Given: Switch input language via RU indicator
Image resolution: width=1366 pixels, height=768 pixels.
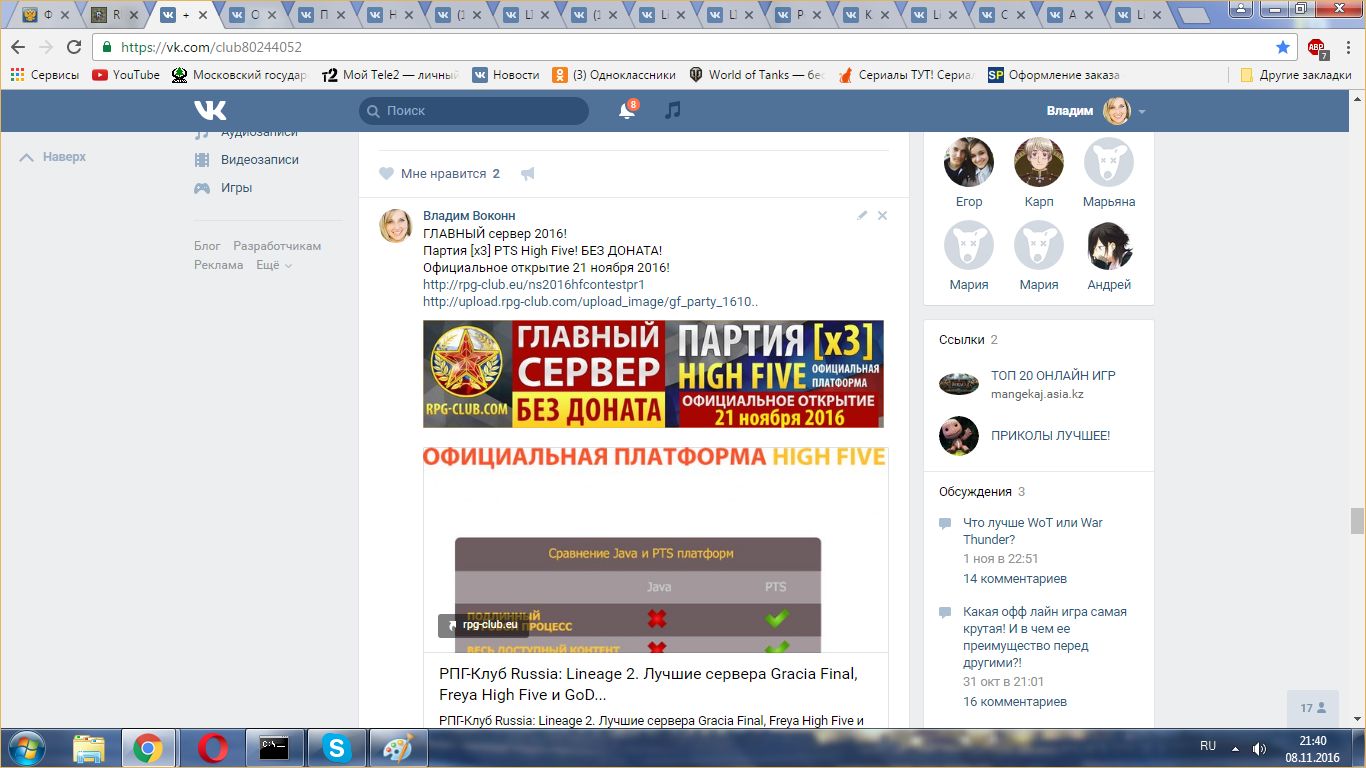Looking at the screenshot, I should [x=1208, y=746].
